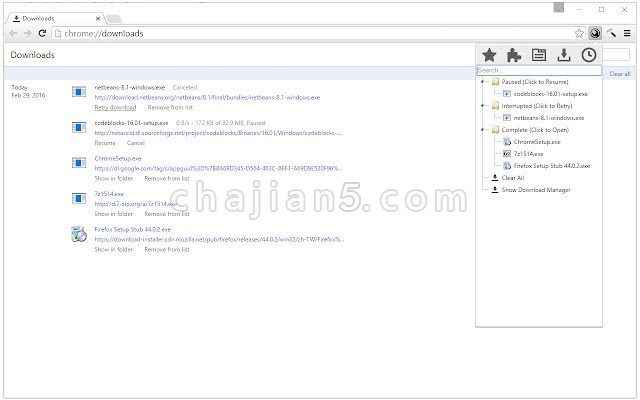Open a new tab
Image resolution: width=640 pixels, height=400 pixels.
114,19
